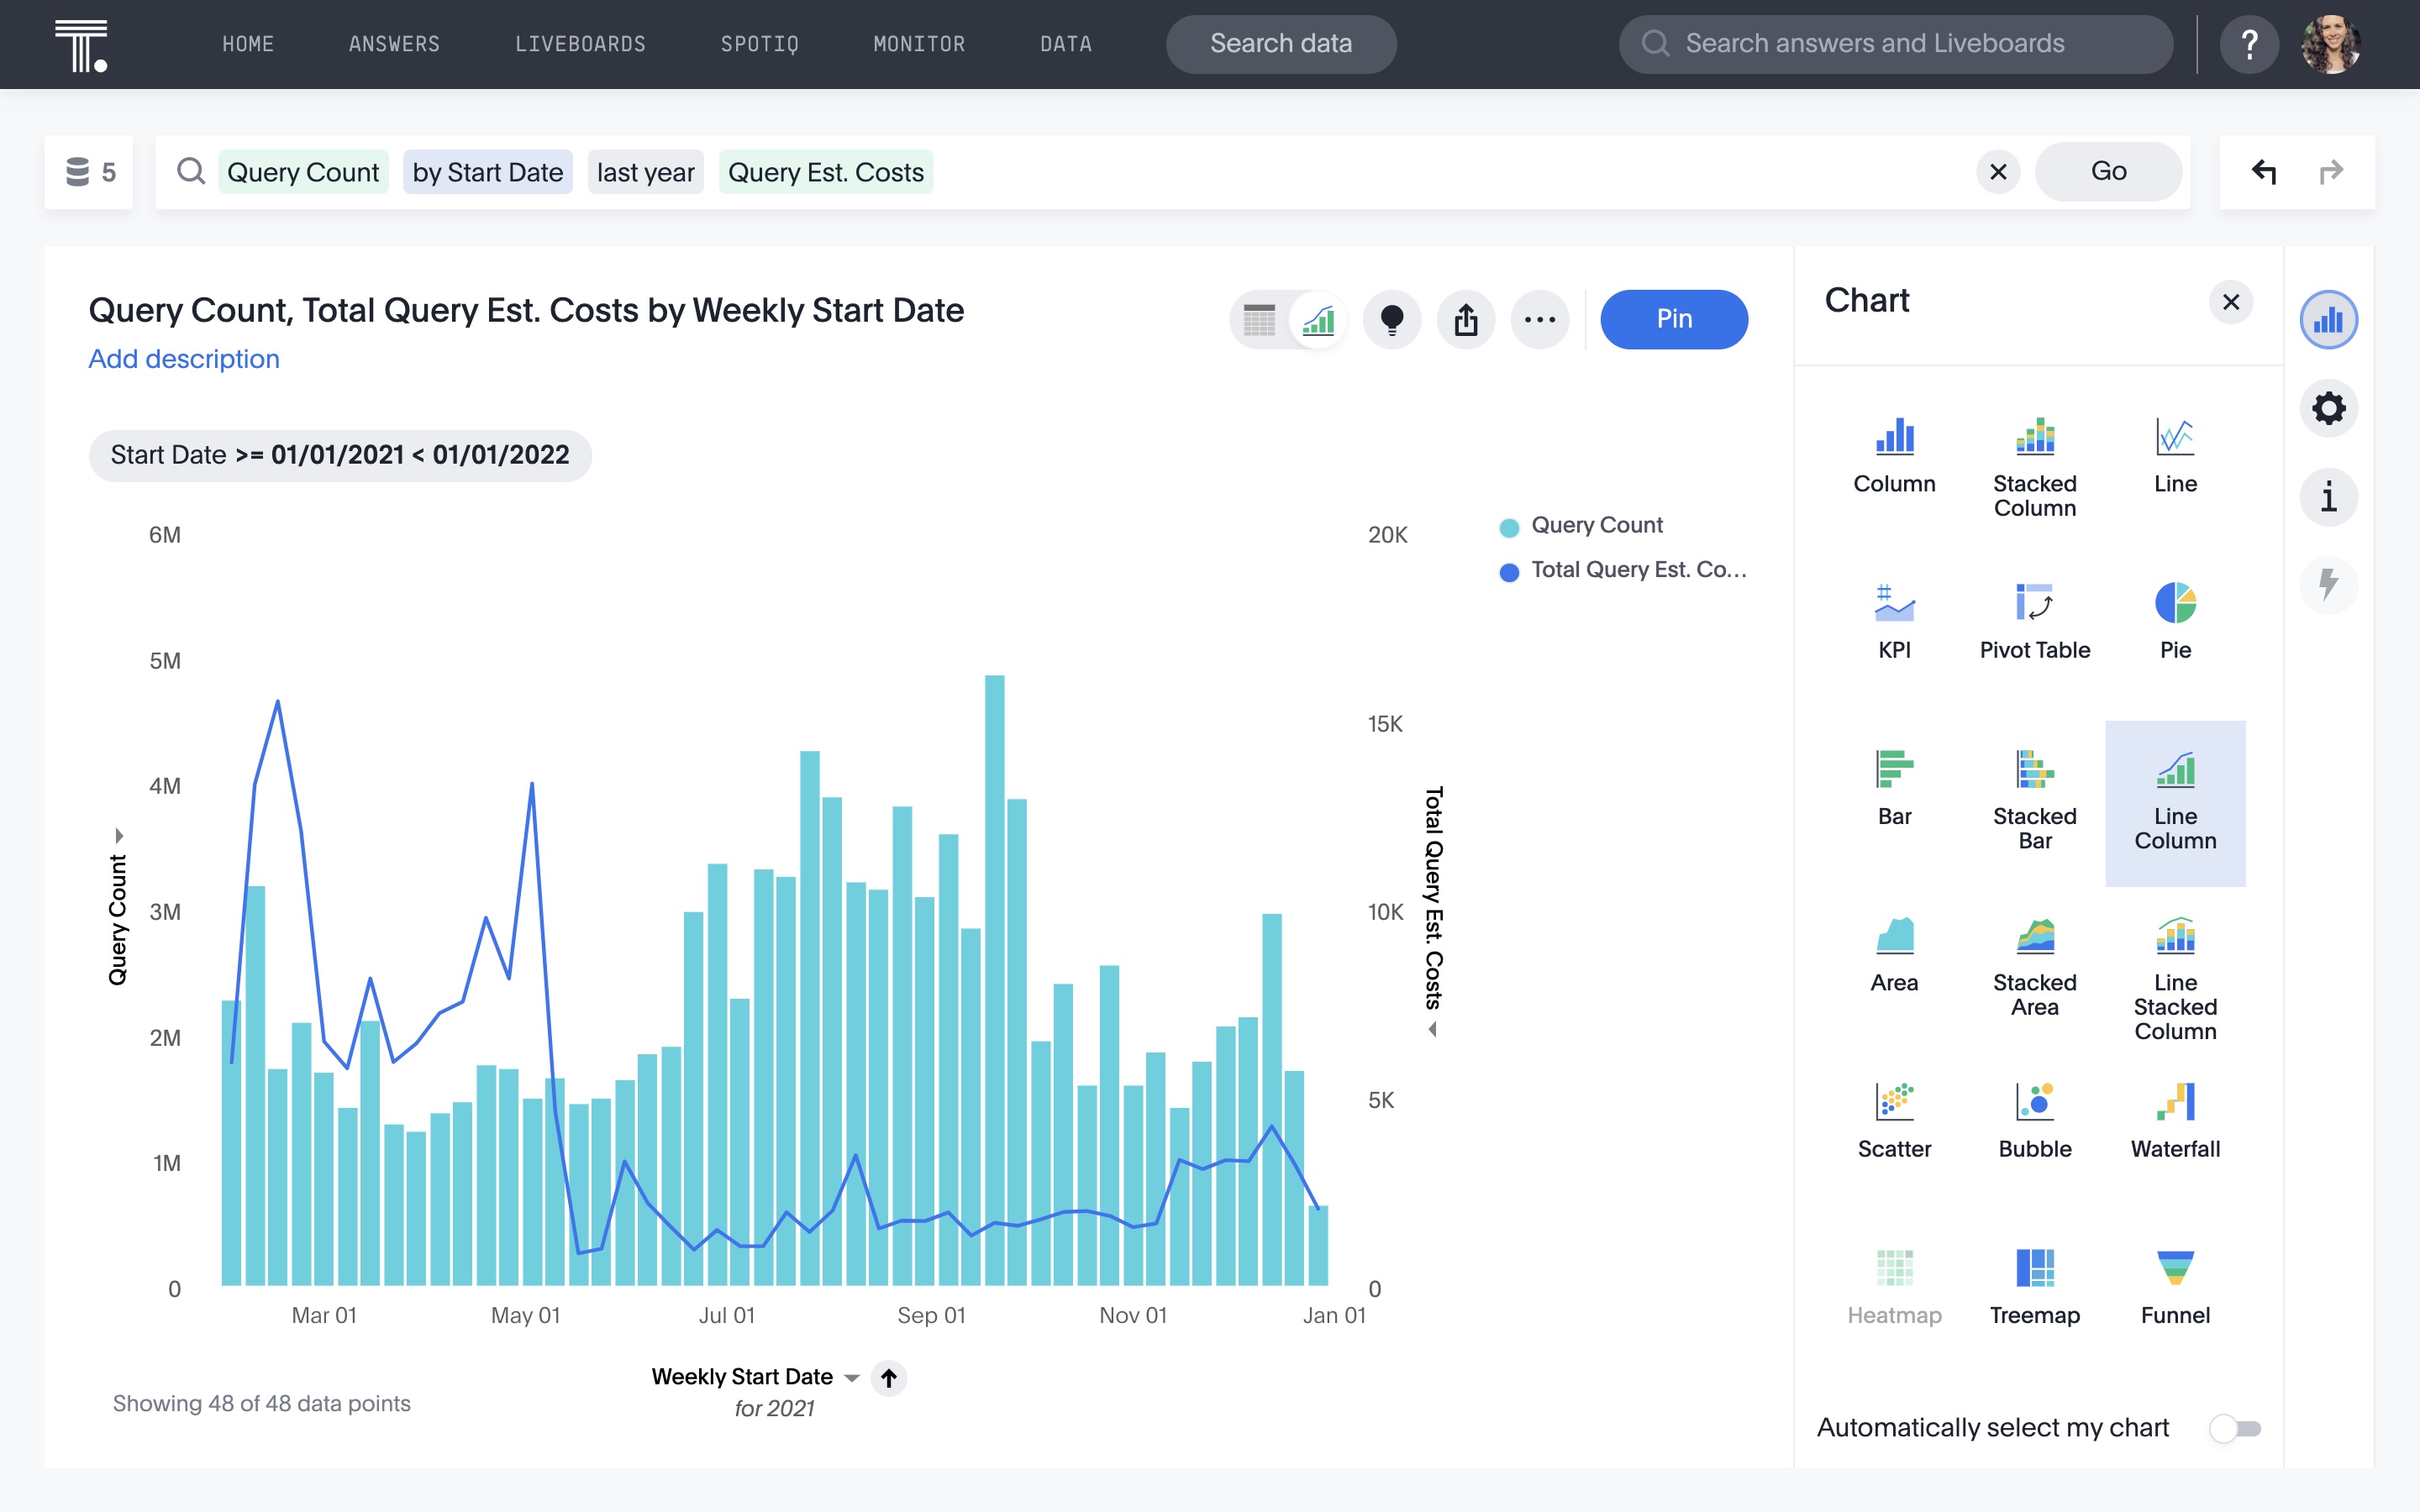The image size is (2420, 1512).
Task: Select the Stacked Bar chart type
Action: pyautogui.click(x=2035, y=800)
